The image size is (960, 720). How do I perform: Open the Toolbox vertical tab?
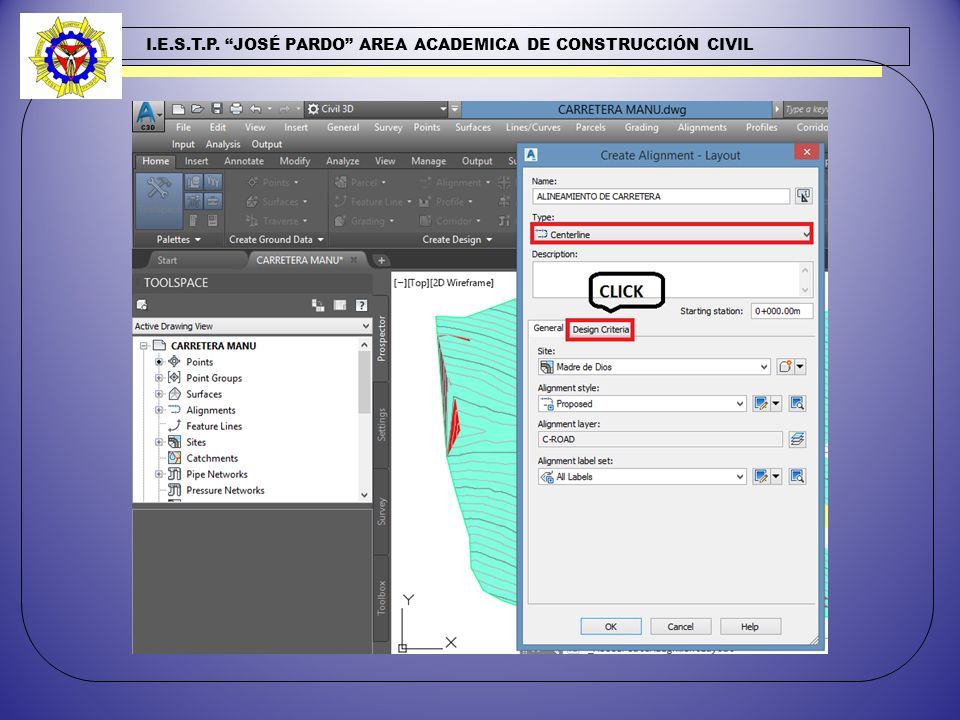point(381,598)
